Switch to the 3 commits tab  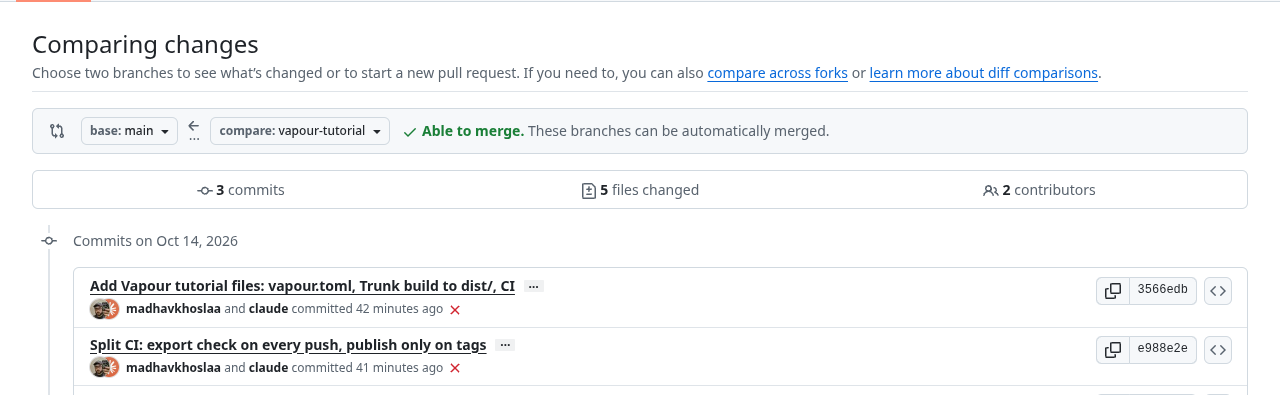[x=240, y=190]
